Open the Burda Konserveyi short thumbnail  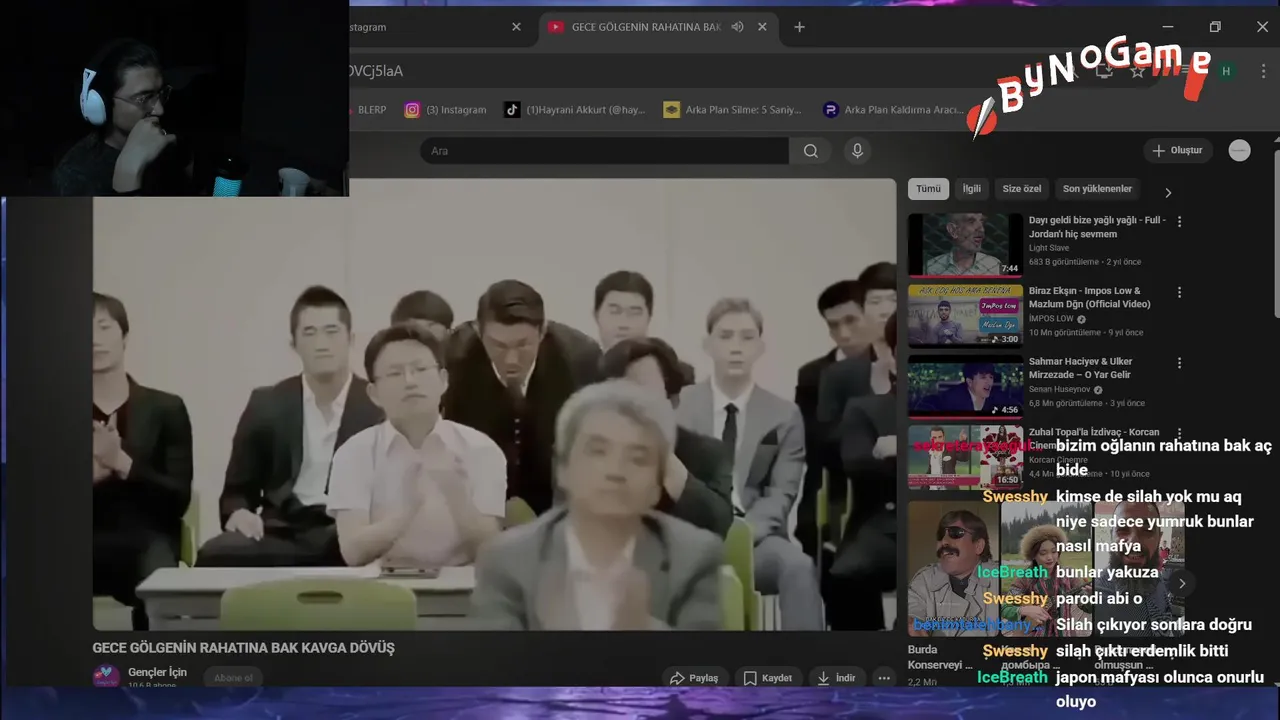pyautogui.click(x=953, y=568)
